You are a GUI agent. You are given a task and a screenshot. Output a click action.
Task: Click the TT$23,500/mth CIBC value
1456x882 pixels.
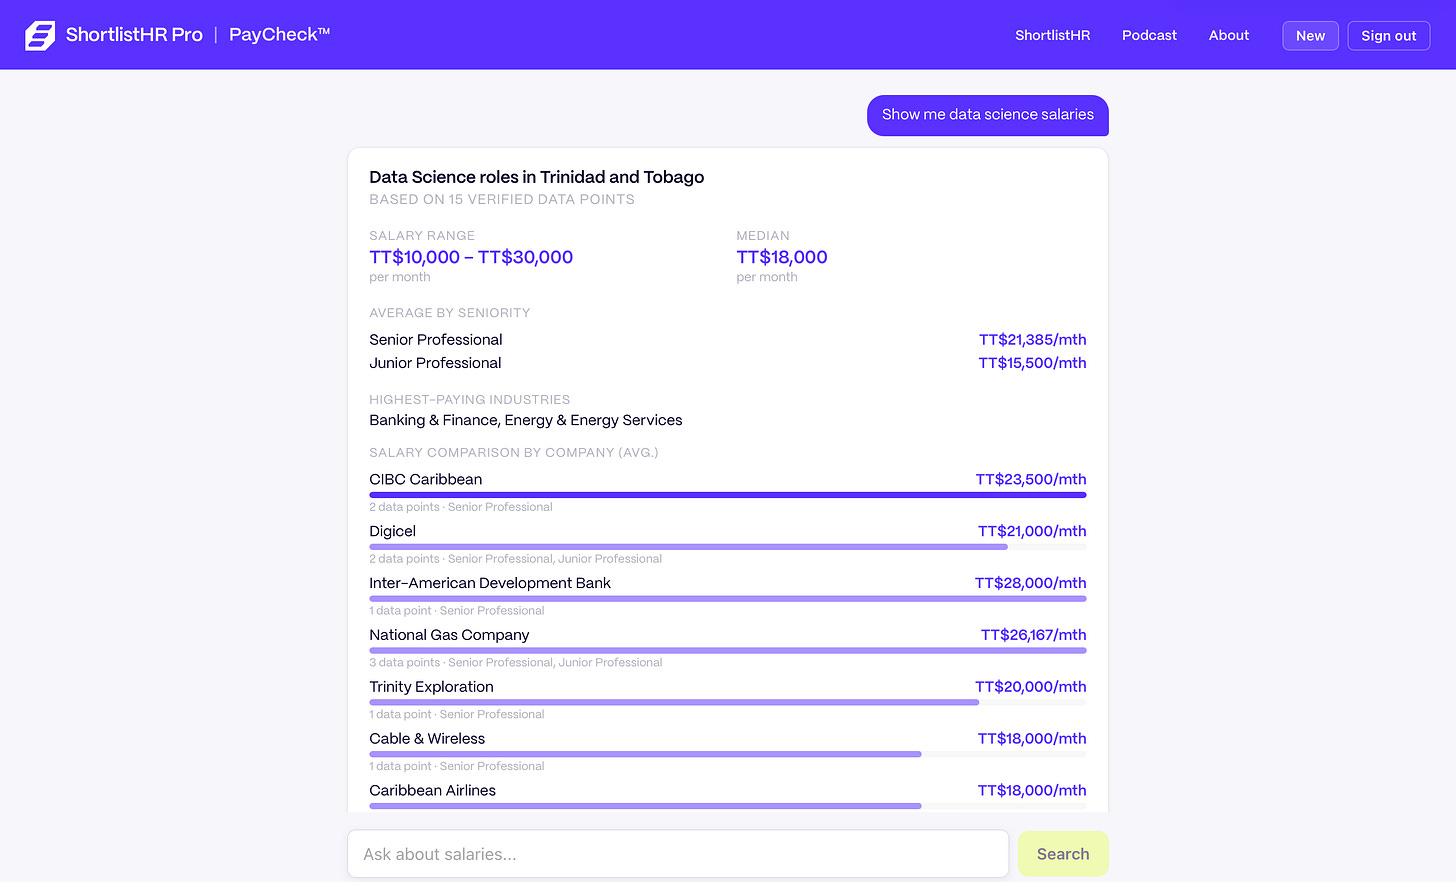click(1031, 480)
